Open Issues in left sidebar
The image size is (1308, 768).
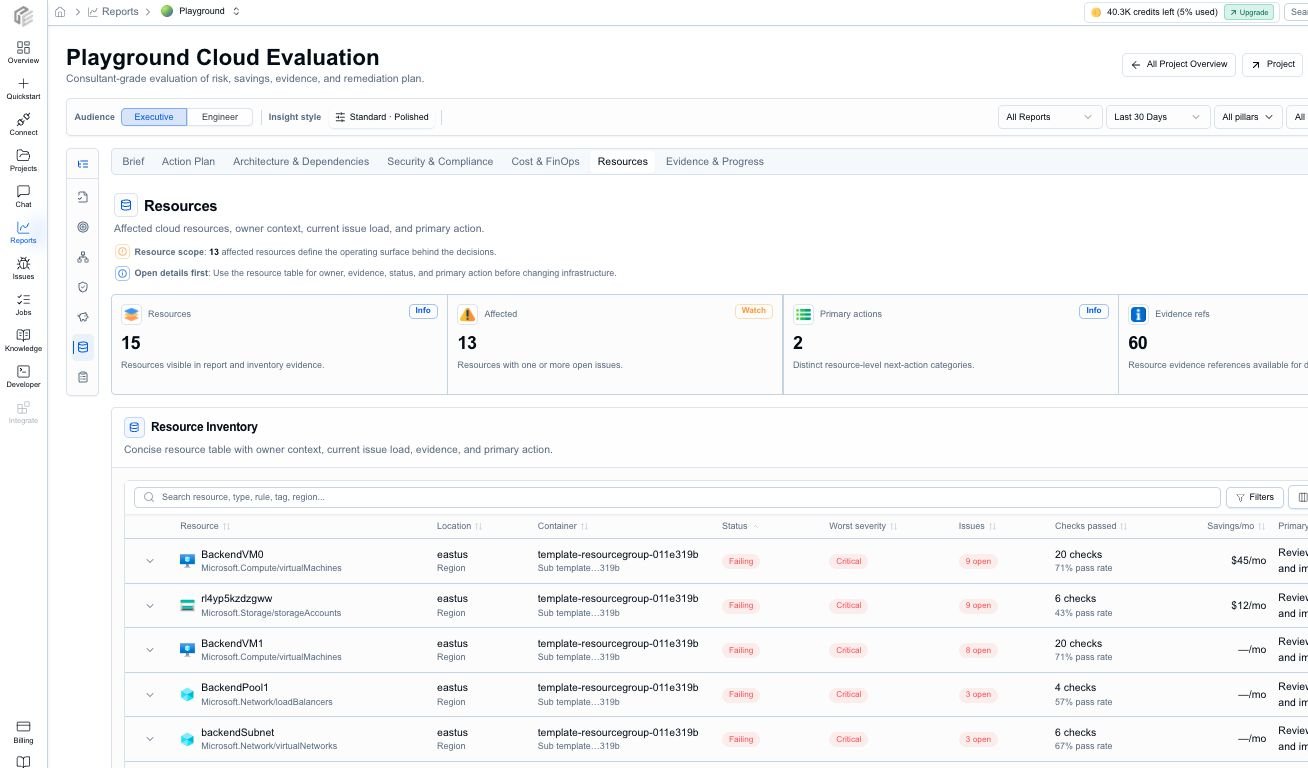coord(23,269)
